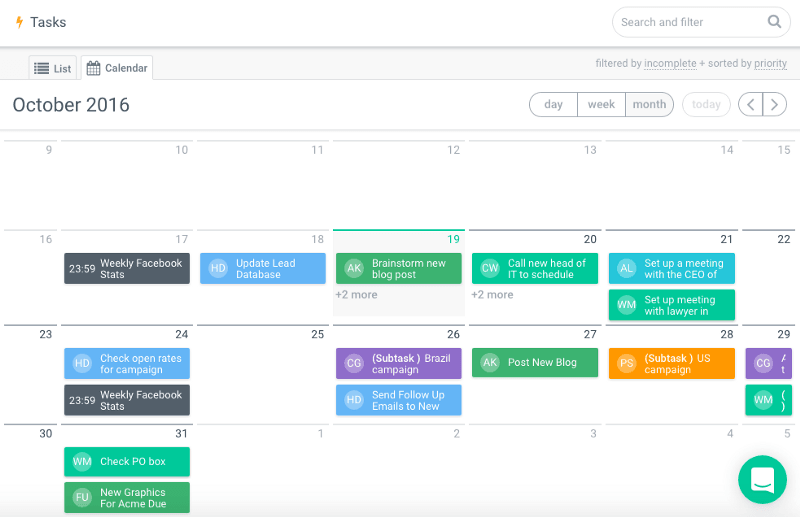Viewport: 800px width, 517px height.
Task: Click the FU avatar on New Graphics task
Action: (82, 497)
